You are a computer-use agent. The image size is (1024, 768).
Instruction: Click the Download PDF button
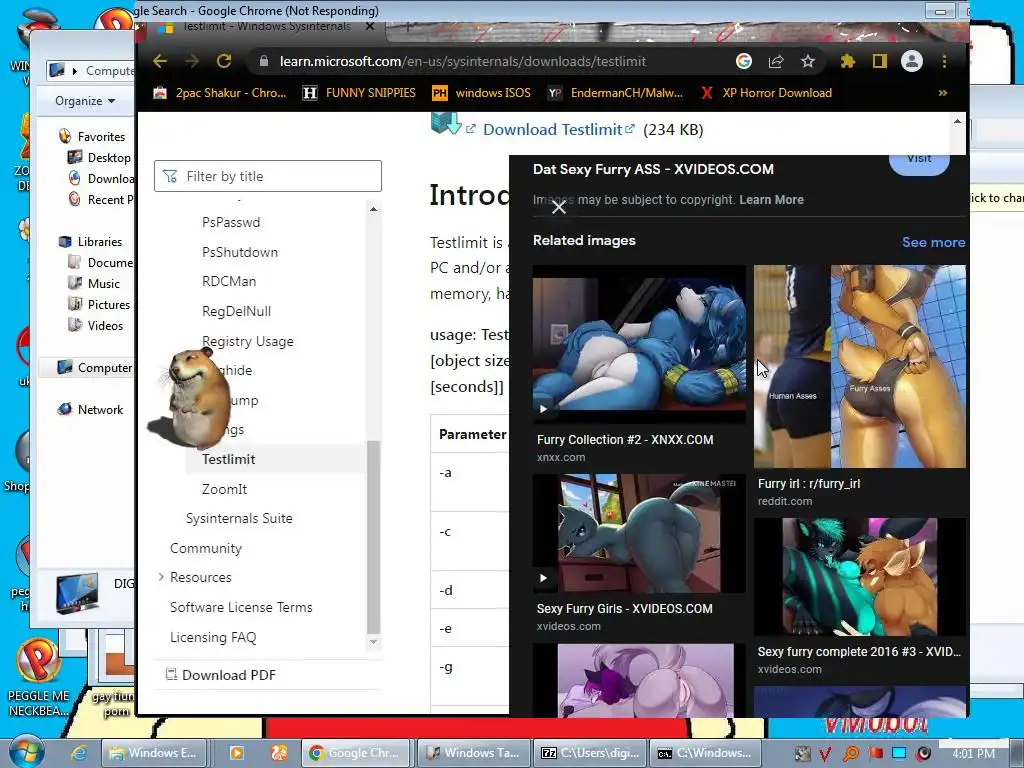tap(221, 675)
